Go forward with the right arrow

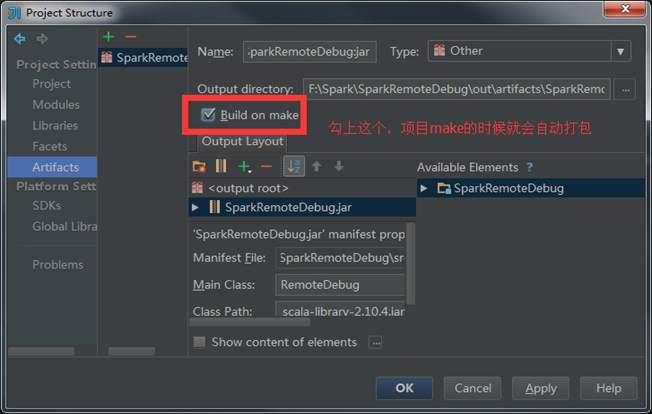(x=42, y=39)
